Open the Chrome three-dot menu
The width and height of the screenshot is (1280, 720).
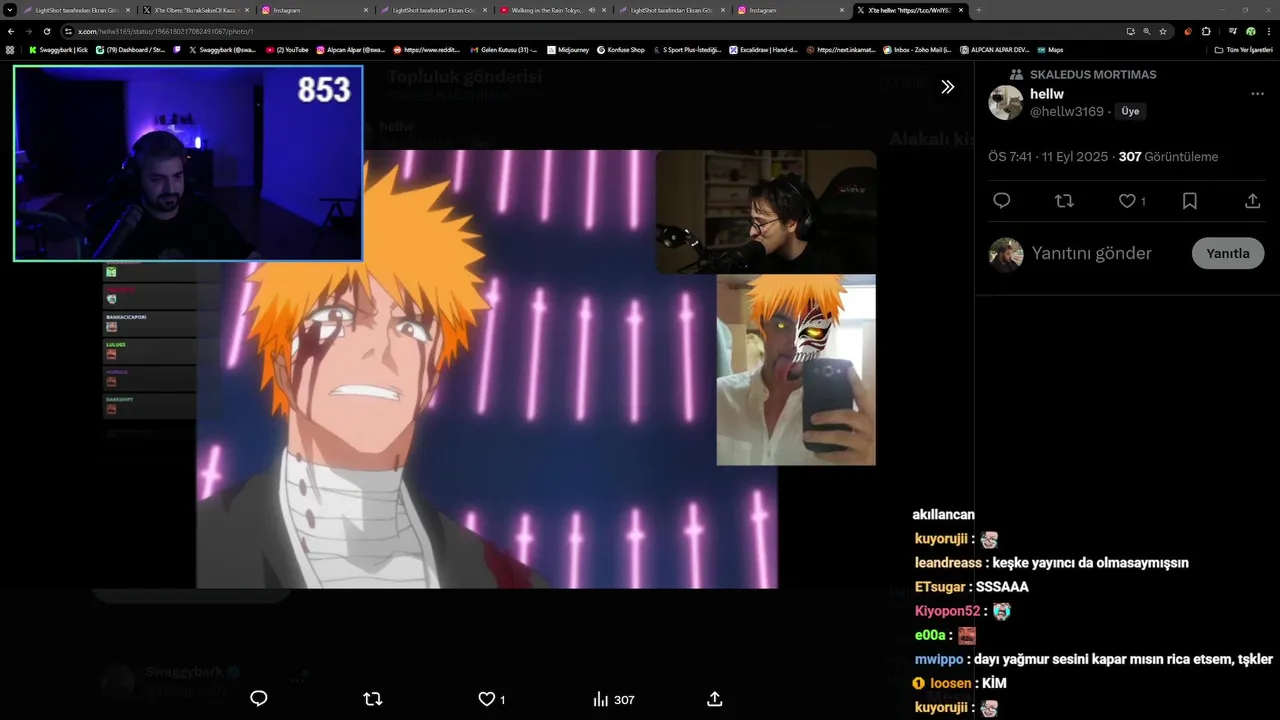point(1268,31)
